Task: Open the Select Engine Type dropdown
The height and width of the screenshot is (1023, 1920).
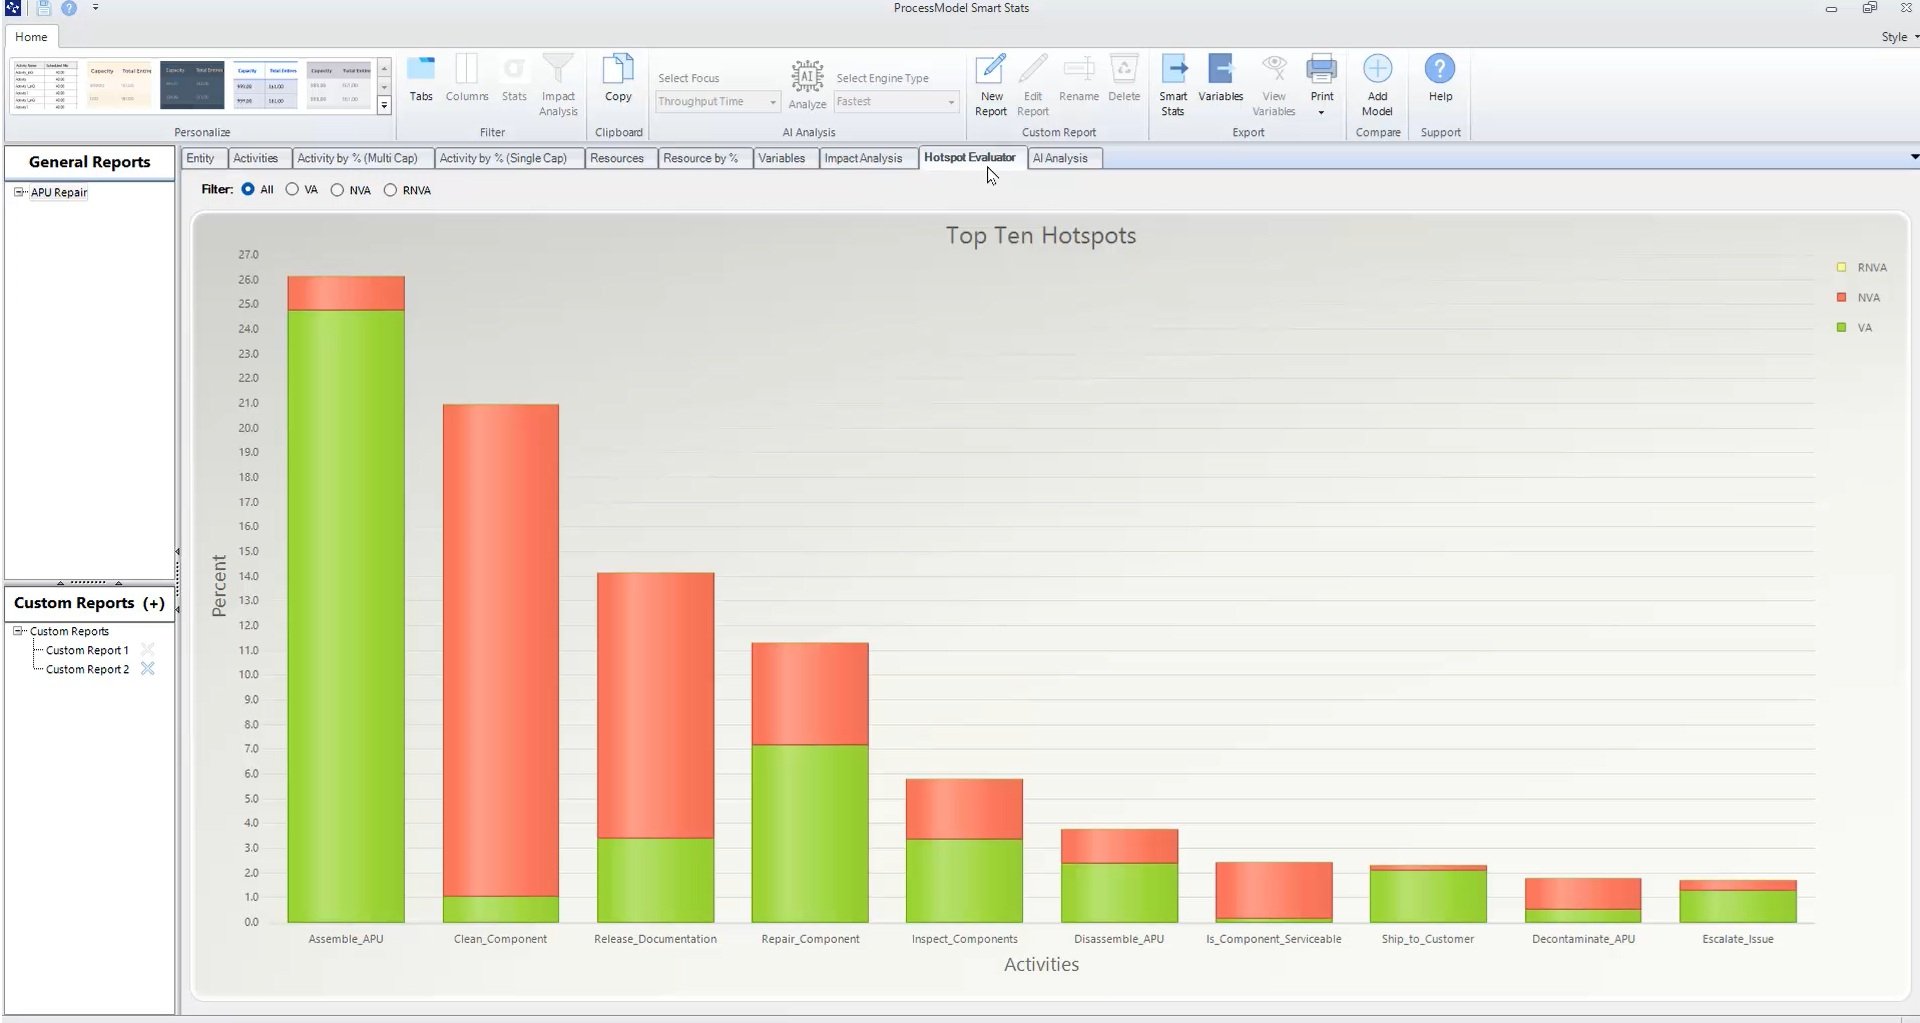Action: (896, 102)
